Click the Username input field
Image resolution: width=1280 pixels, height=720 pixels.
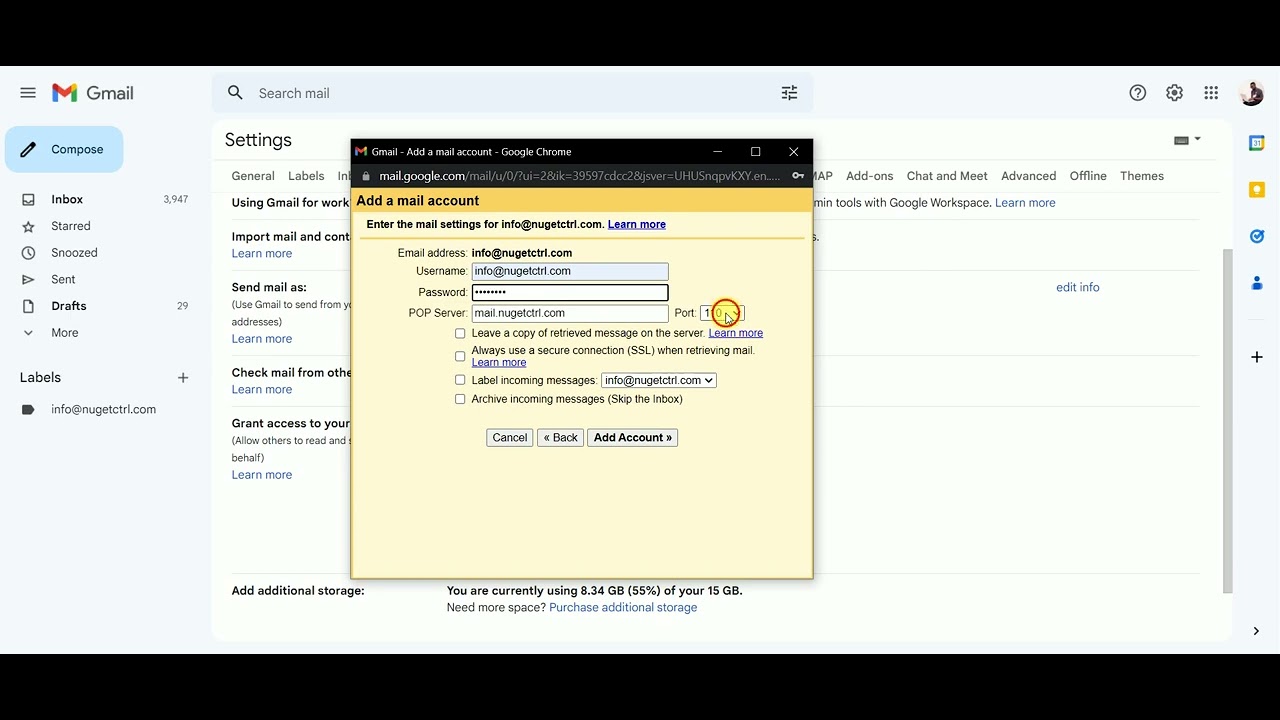(x=570, y=271)
